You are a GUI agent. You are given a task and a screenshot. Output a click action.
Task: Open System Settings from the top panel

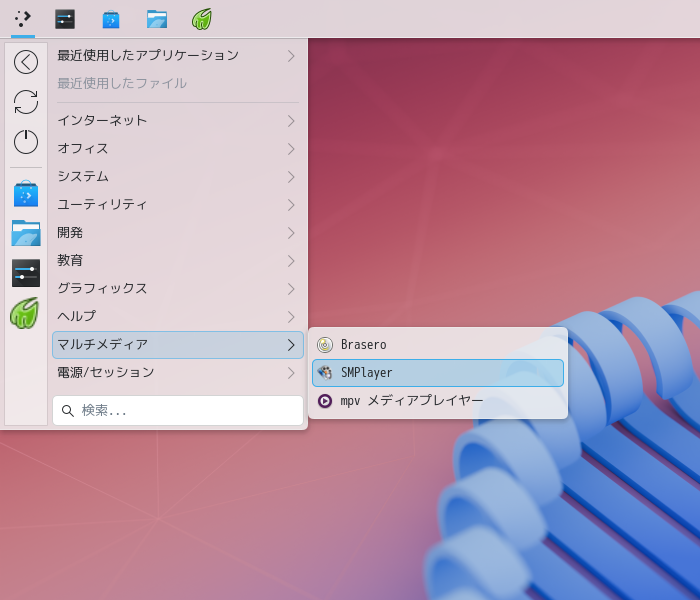(x=65, y=19)
